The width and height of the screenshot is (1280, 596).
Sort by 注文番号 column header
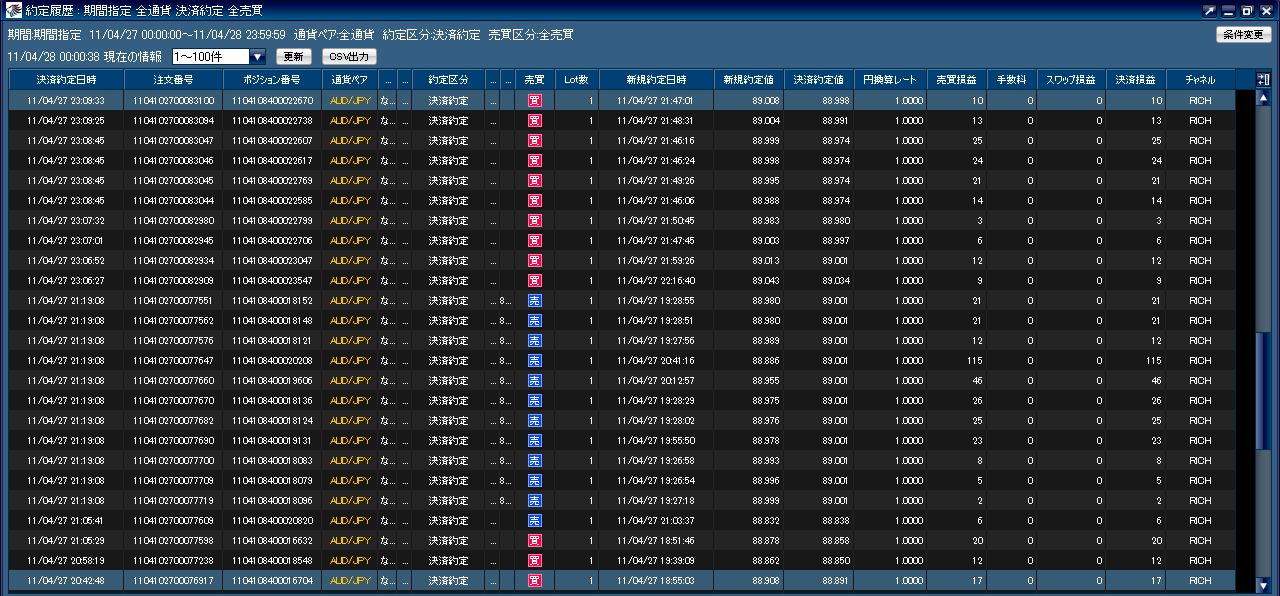pos(174,79)
